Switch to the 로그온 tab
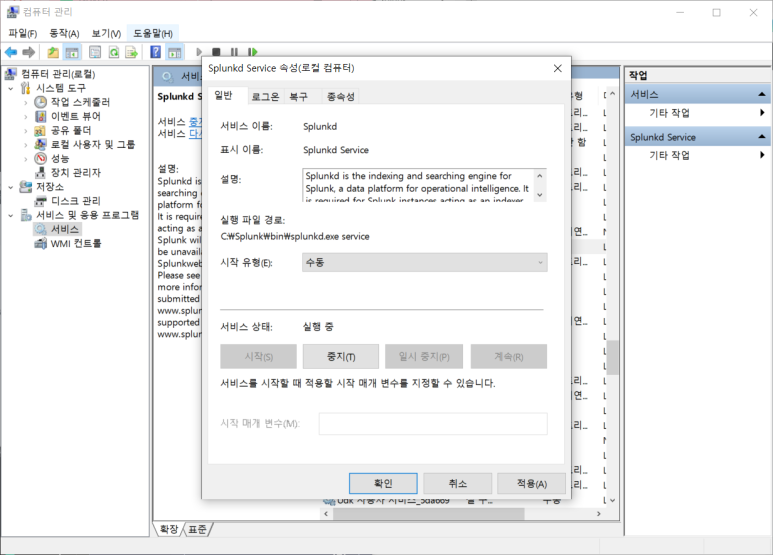The height and width of the screenshot is (555, 773). 265,97
